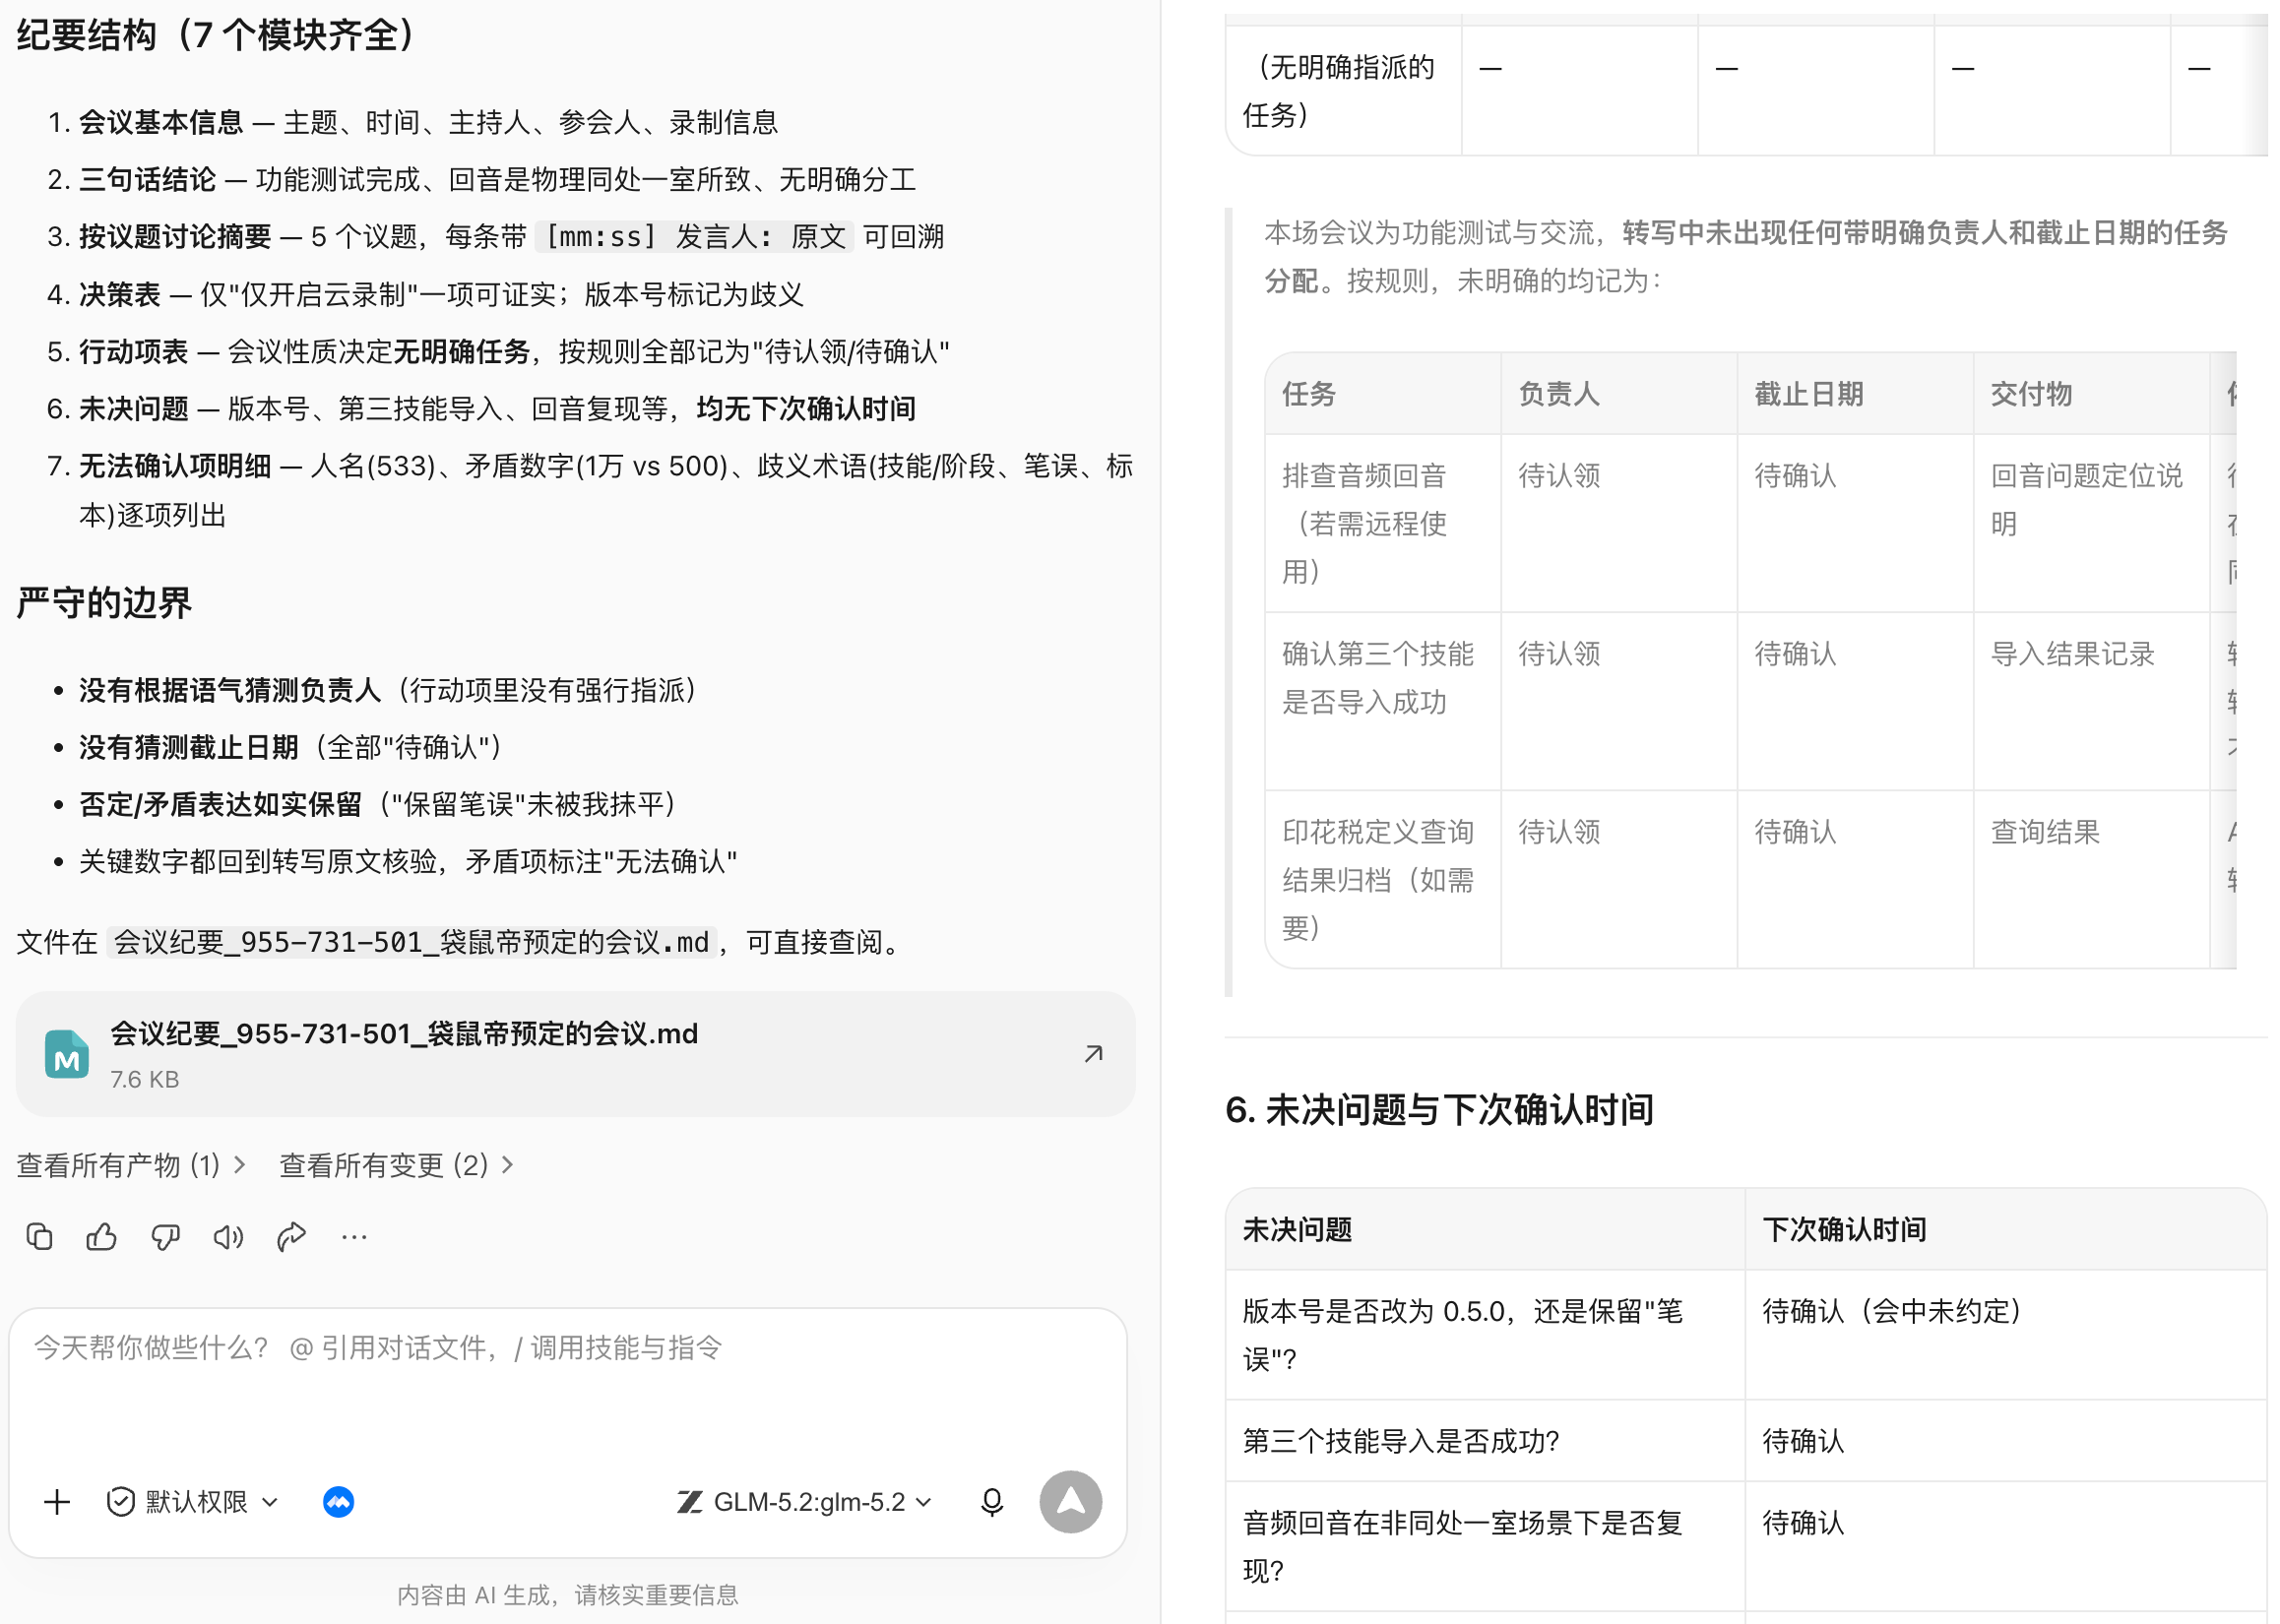Screen dimensions: 2280x1624
Task: Click the thumbs-up like icon
Action: pos(102,1237)
